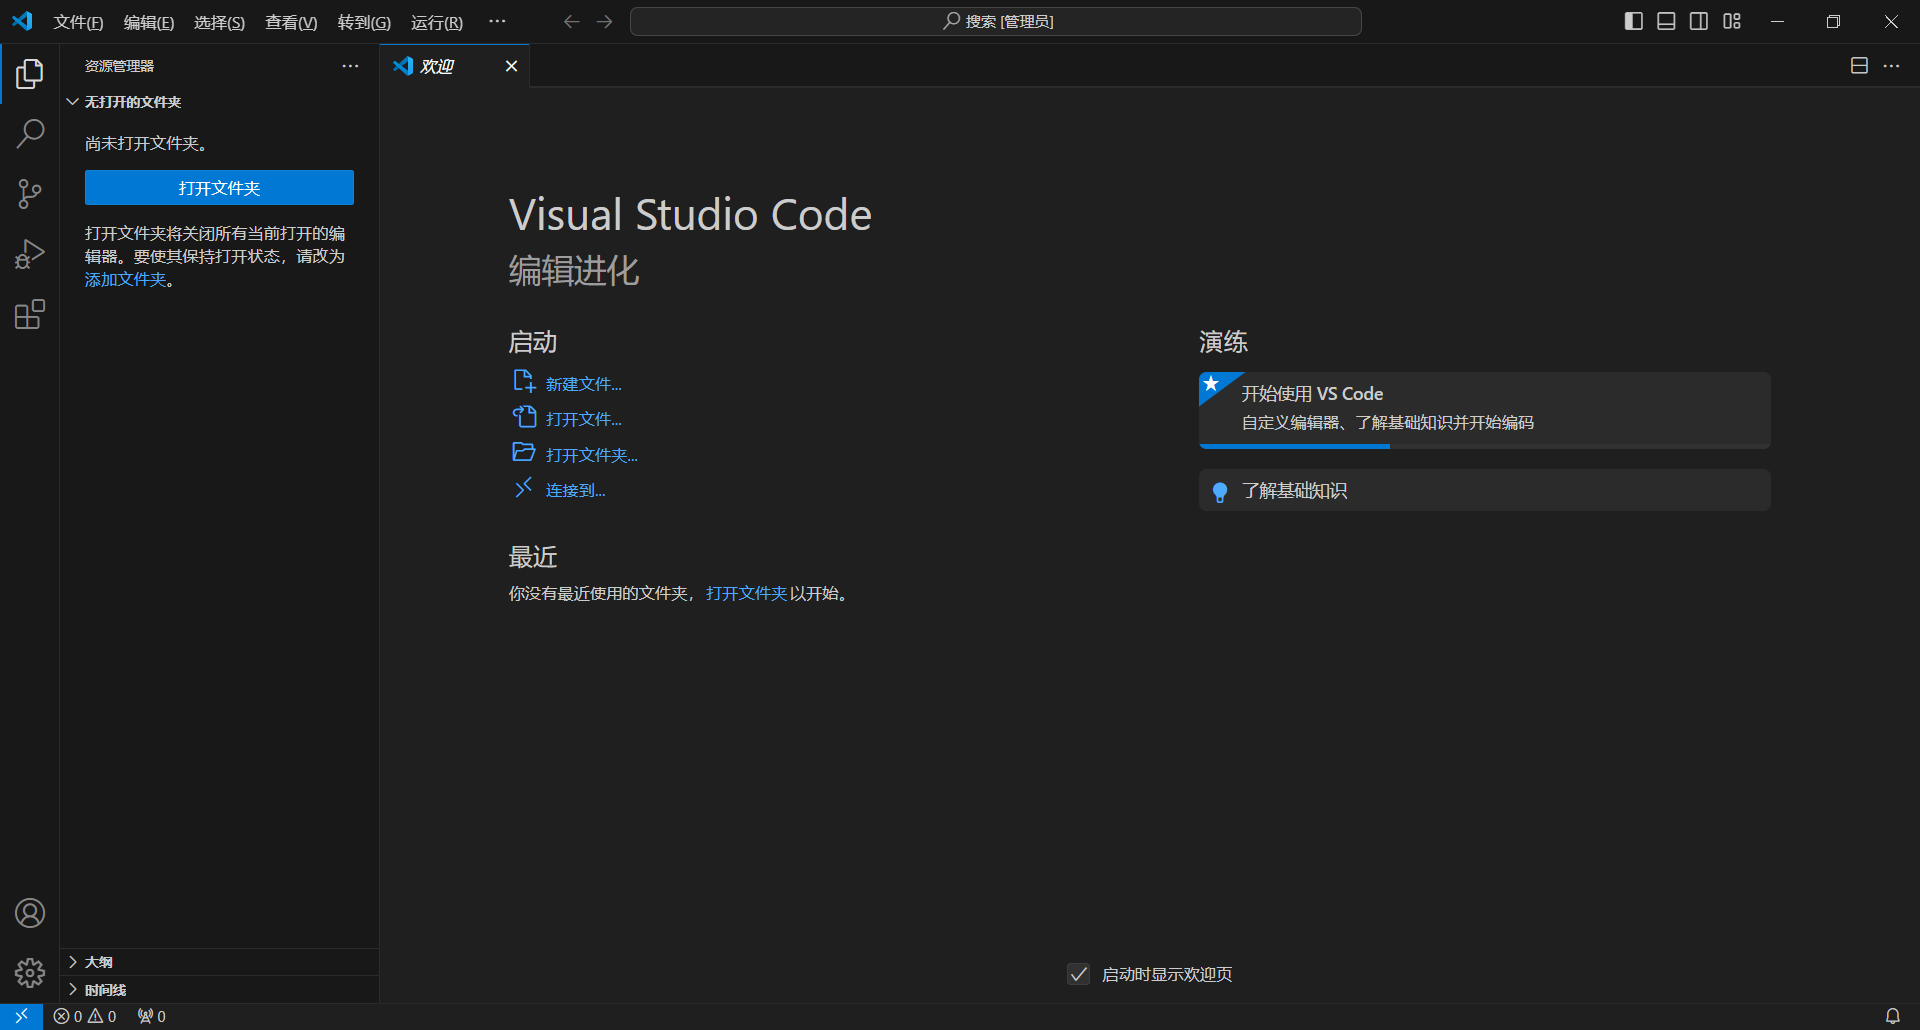Open errors and warnings status item

point(85,1016)
